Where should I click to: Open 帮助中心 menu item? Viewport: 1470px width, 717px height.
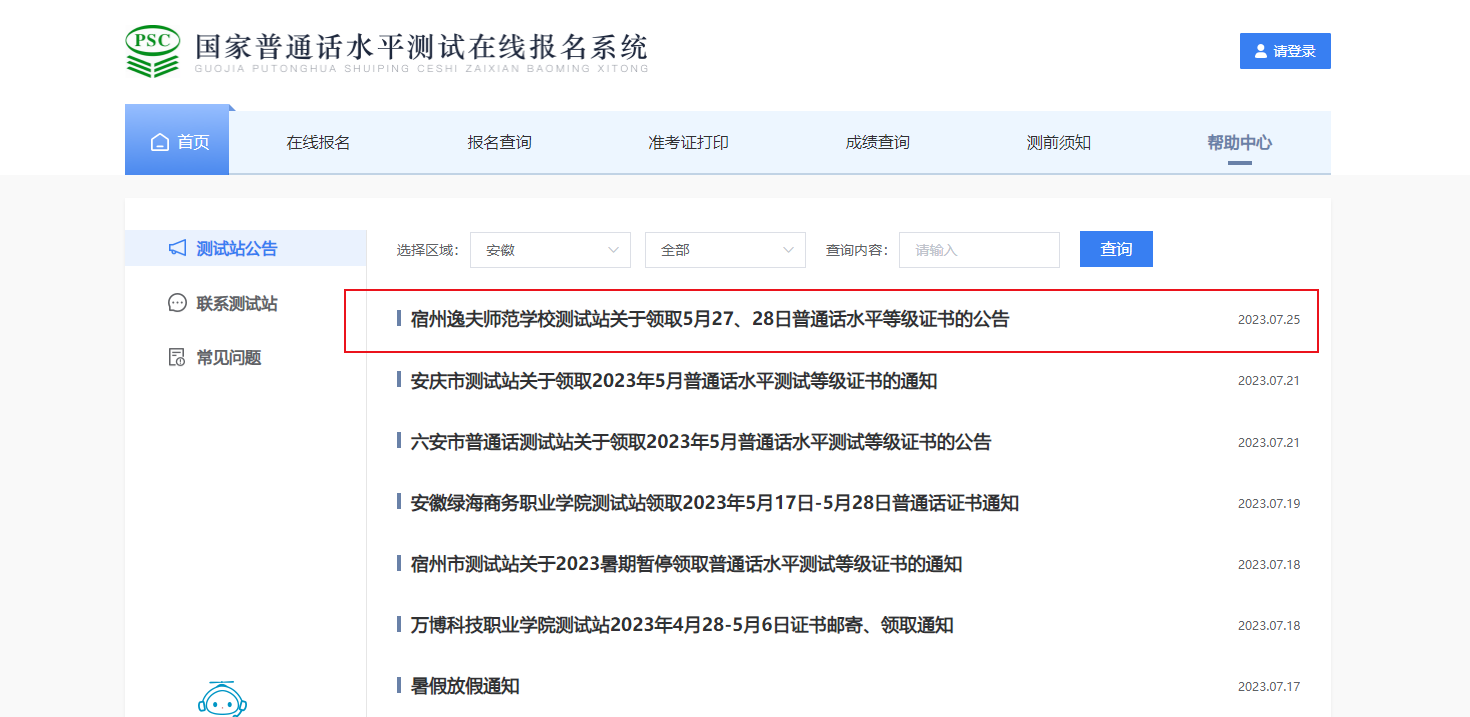tap(1239, 143)
